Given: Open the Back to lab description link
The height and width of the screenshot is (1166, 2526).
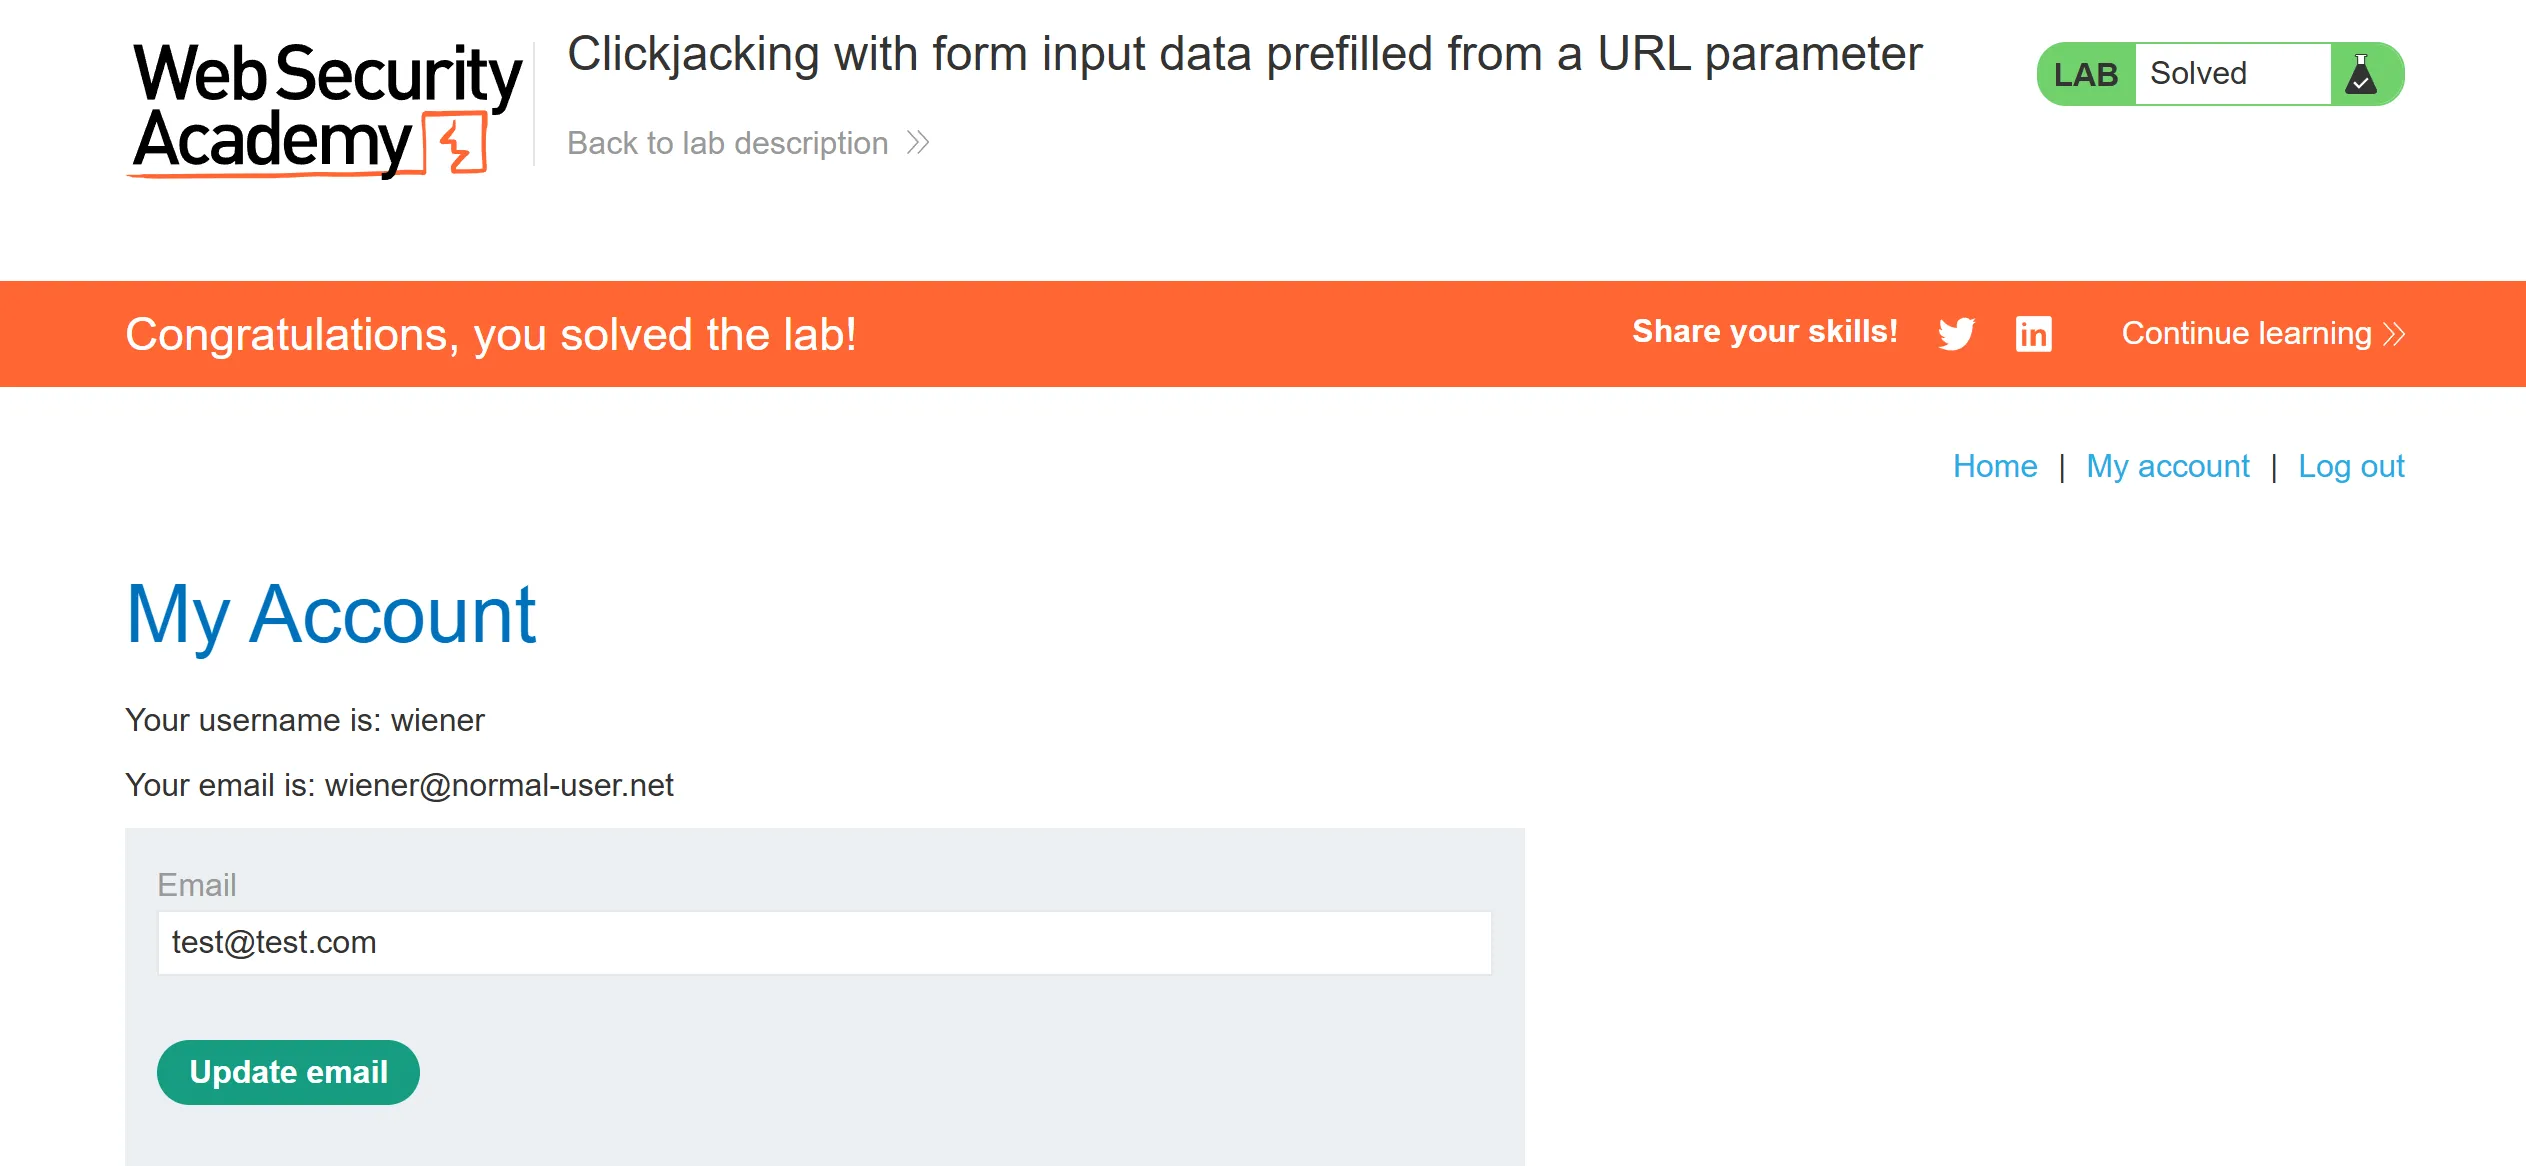Looking at the screenshot, I should tap(727, 143).
